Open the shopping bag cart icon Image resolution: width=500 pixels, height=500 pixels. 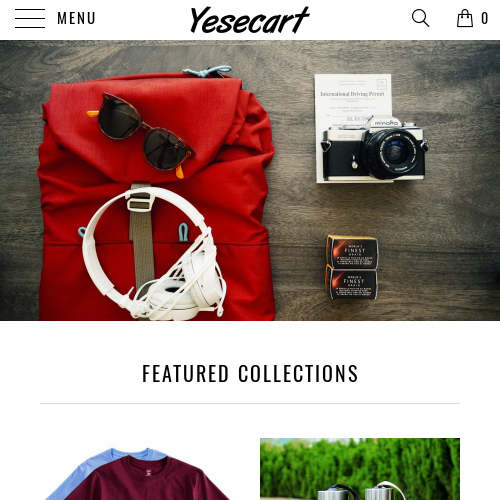coord(465,18)
